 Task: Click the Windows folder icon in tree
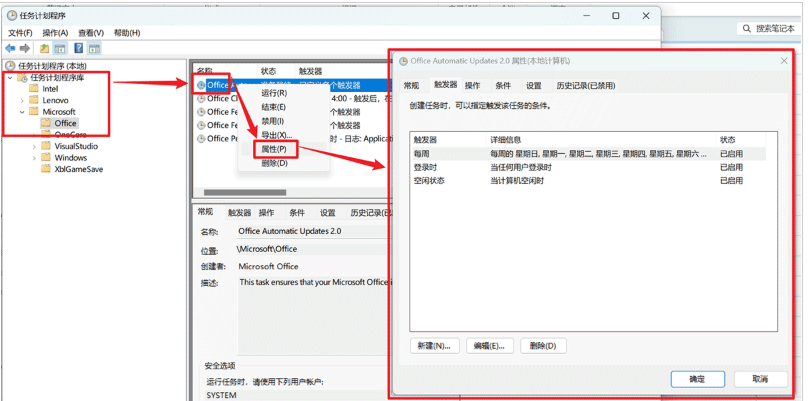[46, 157]
